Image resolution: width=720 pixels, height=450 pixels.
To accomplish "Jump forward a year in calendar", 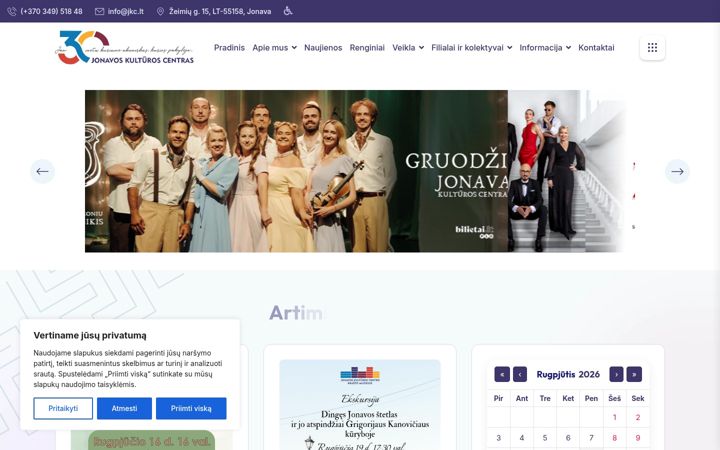I will tap(634, 374).
